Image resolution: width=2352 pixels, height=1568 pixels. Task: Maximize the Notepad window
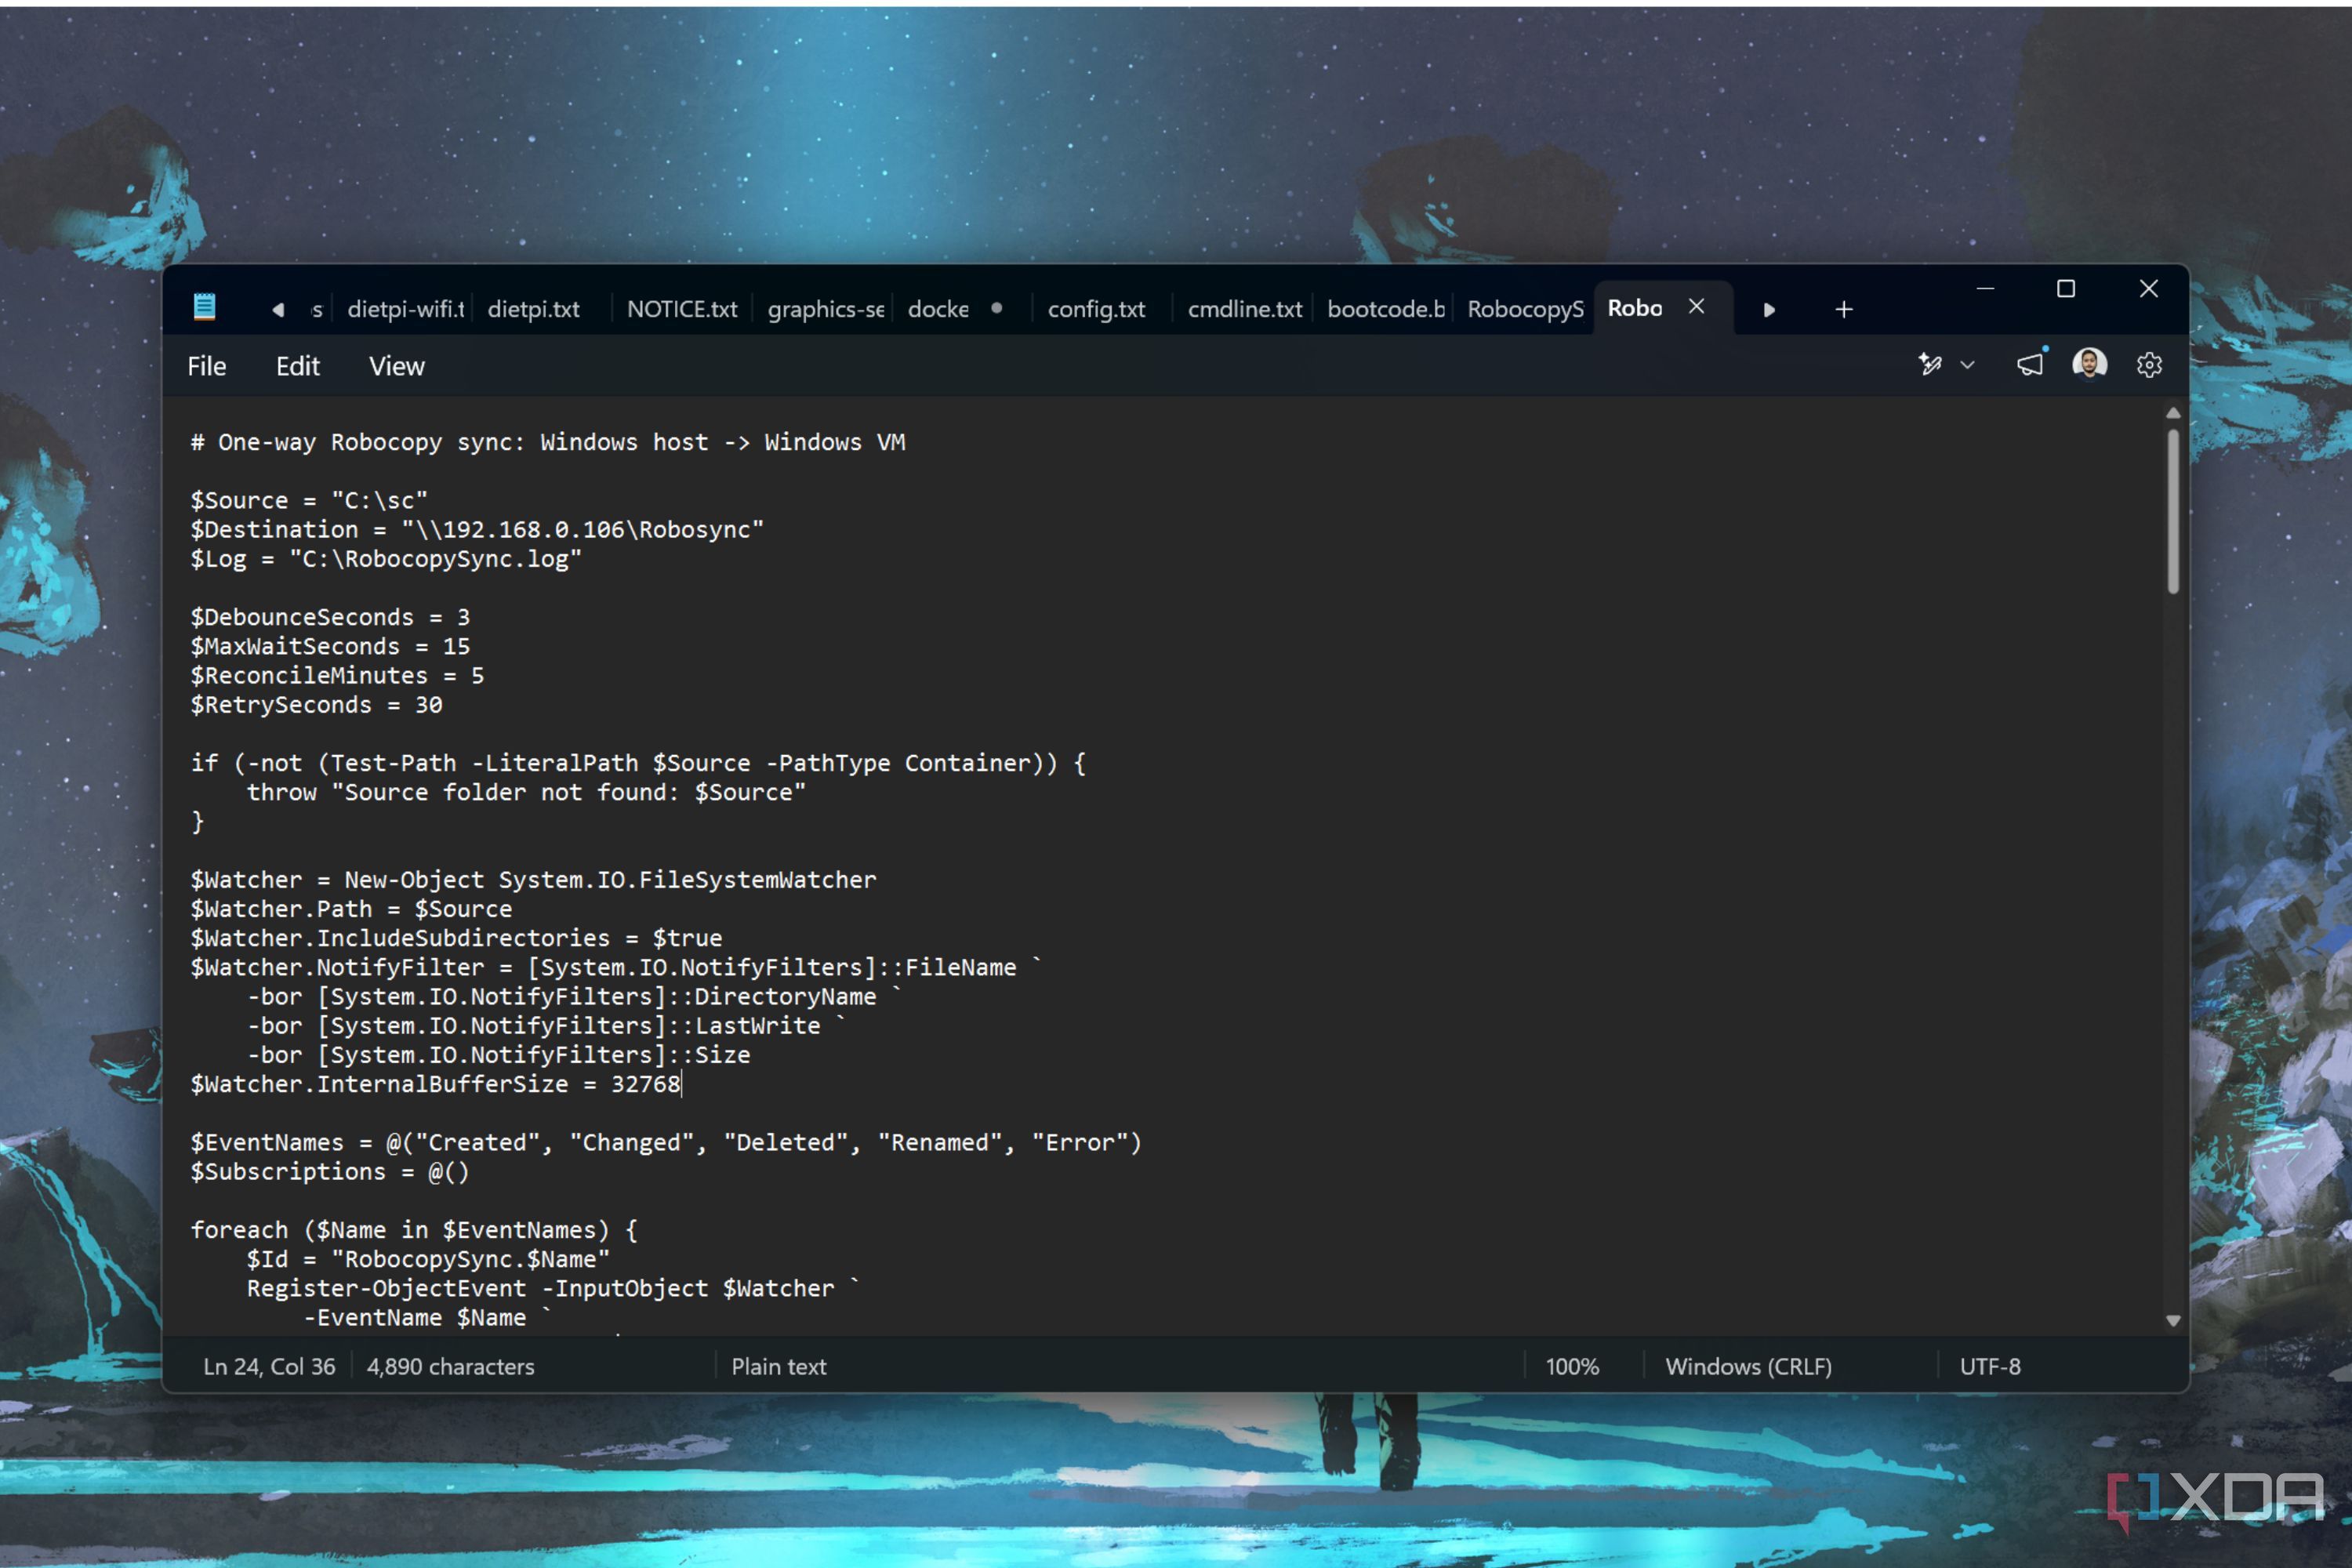(x=2066, y=289)
